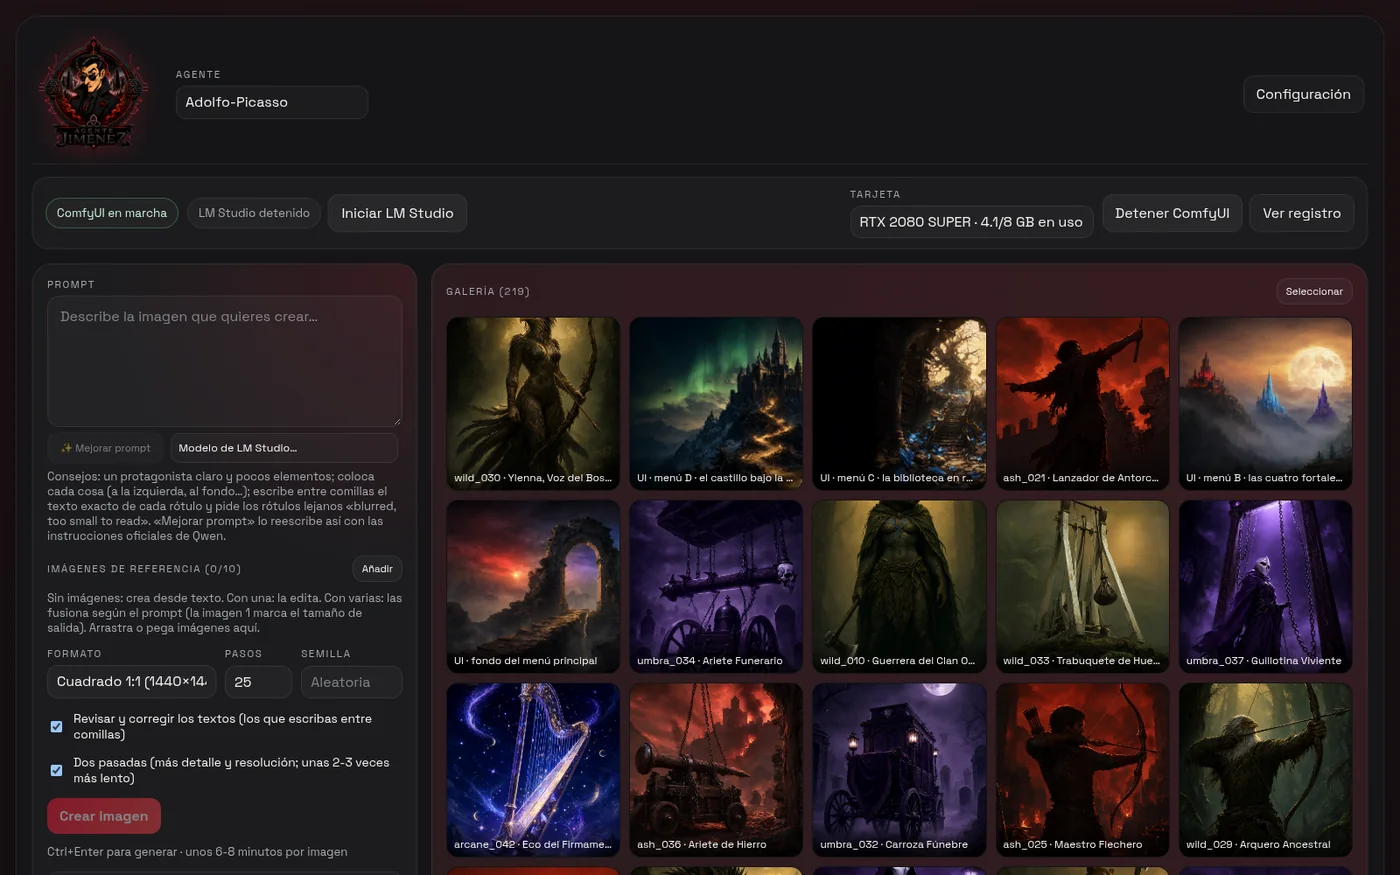
Task: Click the Detener ComfyUI button
Action: [x=1172, y=213]
